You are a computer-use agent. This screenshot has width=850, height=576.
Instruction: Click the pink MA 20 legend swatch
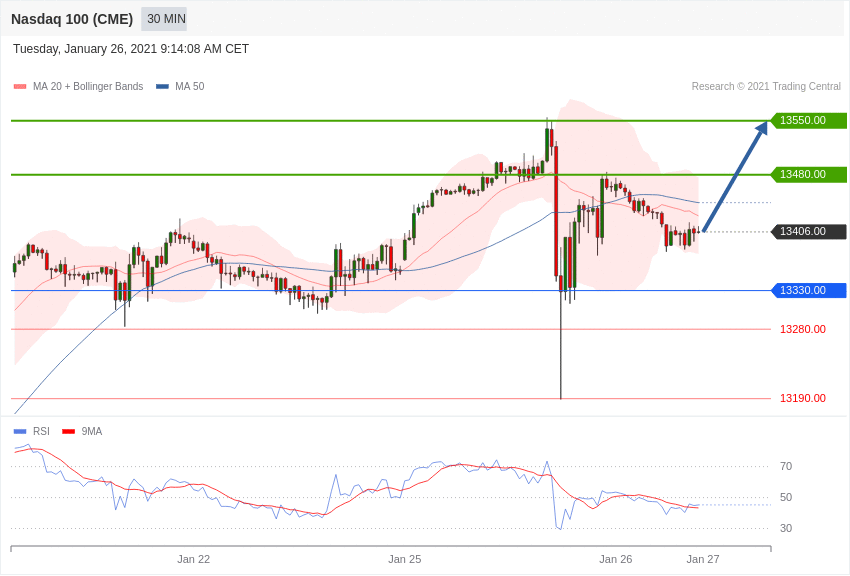tap(20, 87)
